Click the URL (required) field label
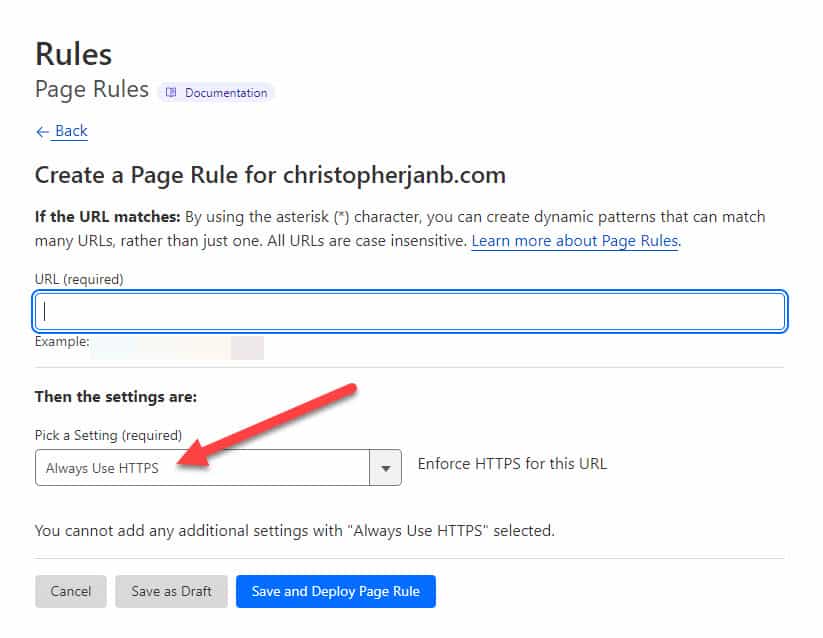Viewport: 823px width, 638px height. (x=79, y=279)
